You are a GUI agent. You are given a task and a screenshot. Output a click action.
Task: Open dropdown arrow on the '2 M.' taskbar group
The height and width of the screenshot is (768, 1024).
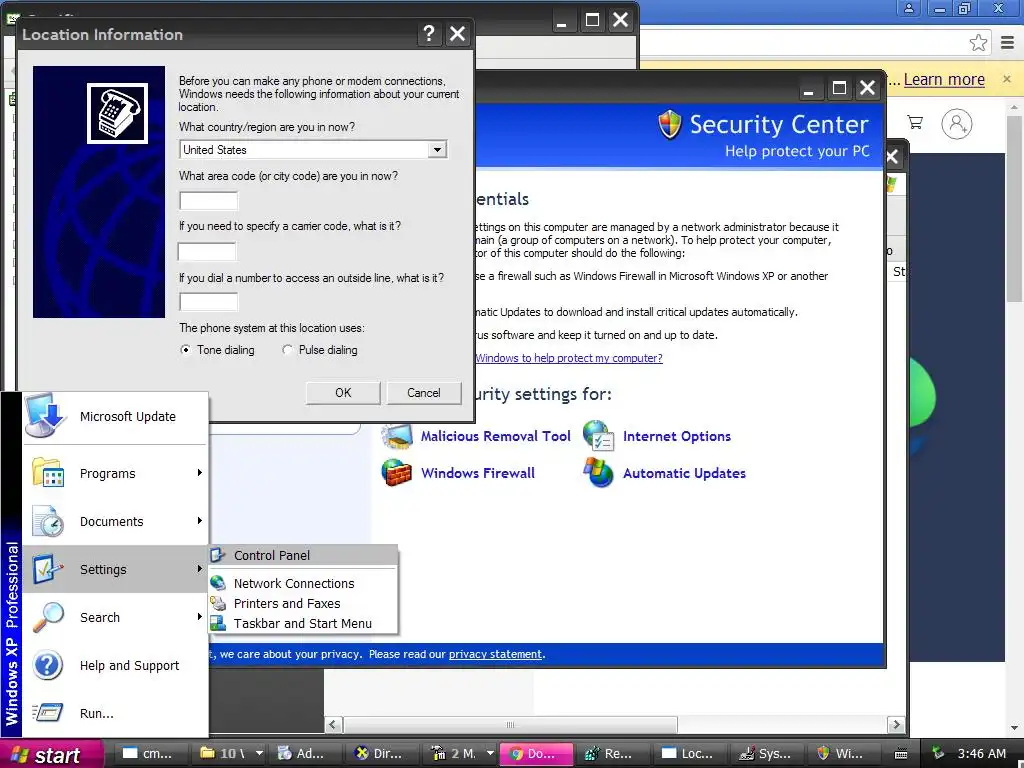(x=490, y=753)
